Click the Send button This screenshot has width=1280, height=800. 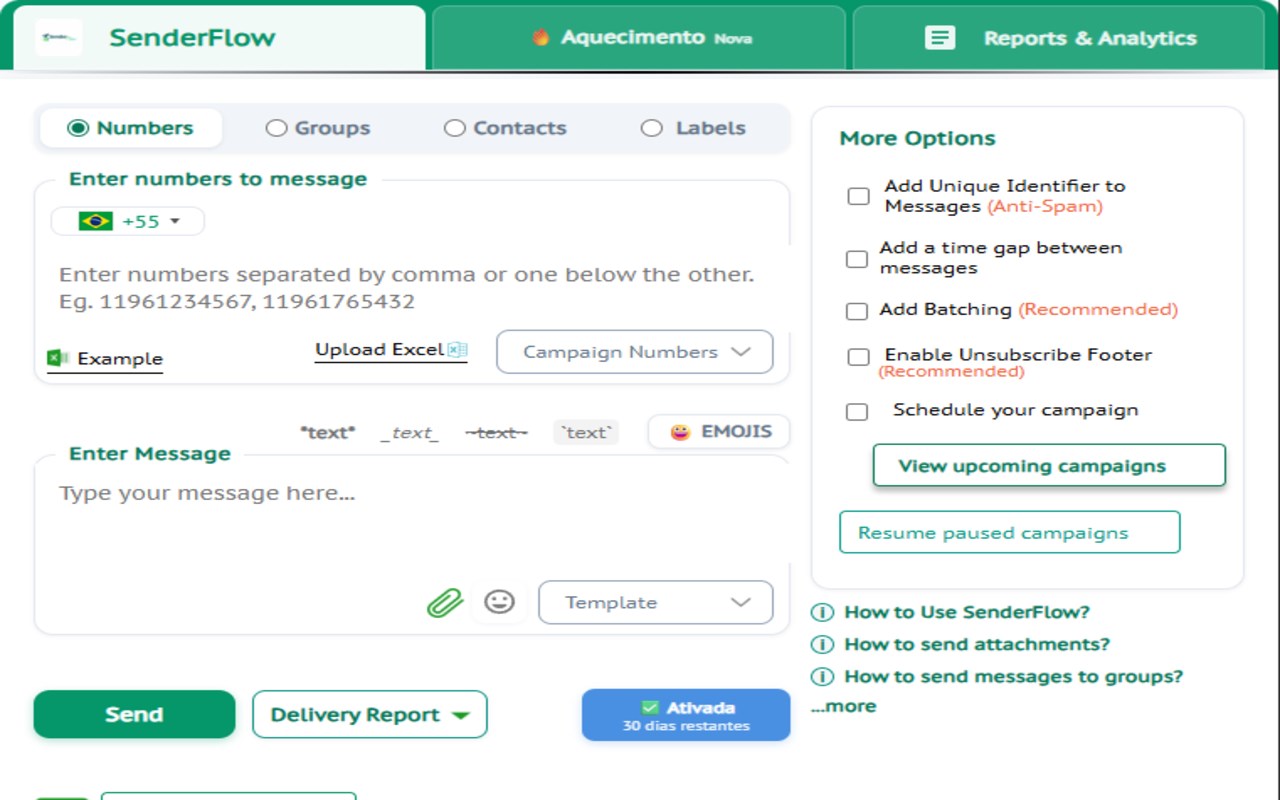coord(135,715)
